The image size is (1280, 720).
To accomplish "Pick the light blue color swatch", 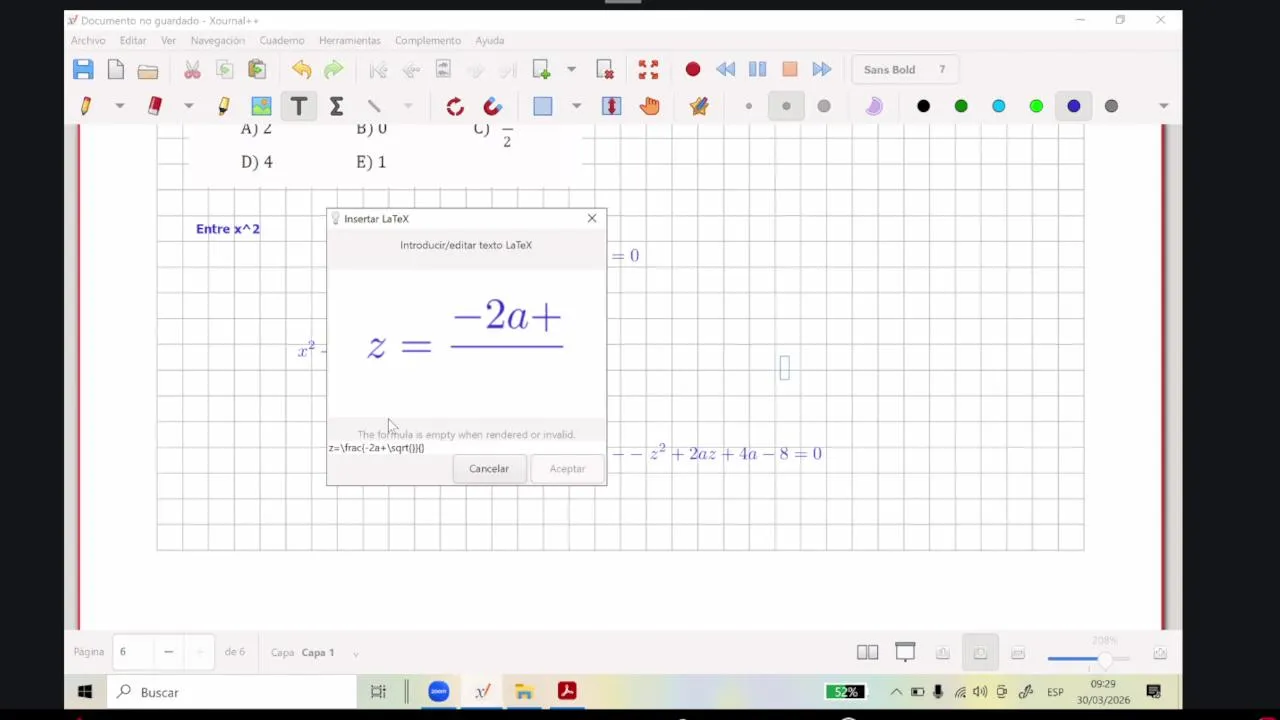I will (998, 106).
